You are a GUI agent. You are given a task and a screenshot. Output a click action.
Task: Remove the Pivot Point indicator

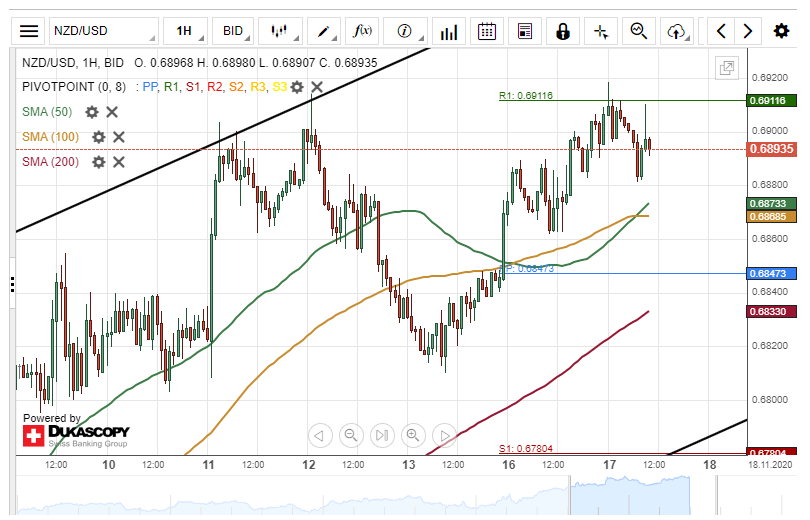pos(317,87)
